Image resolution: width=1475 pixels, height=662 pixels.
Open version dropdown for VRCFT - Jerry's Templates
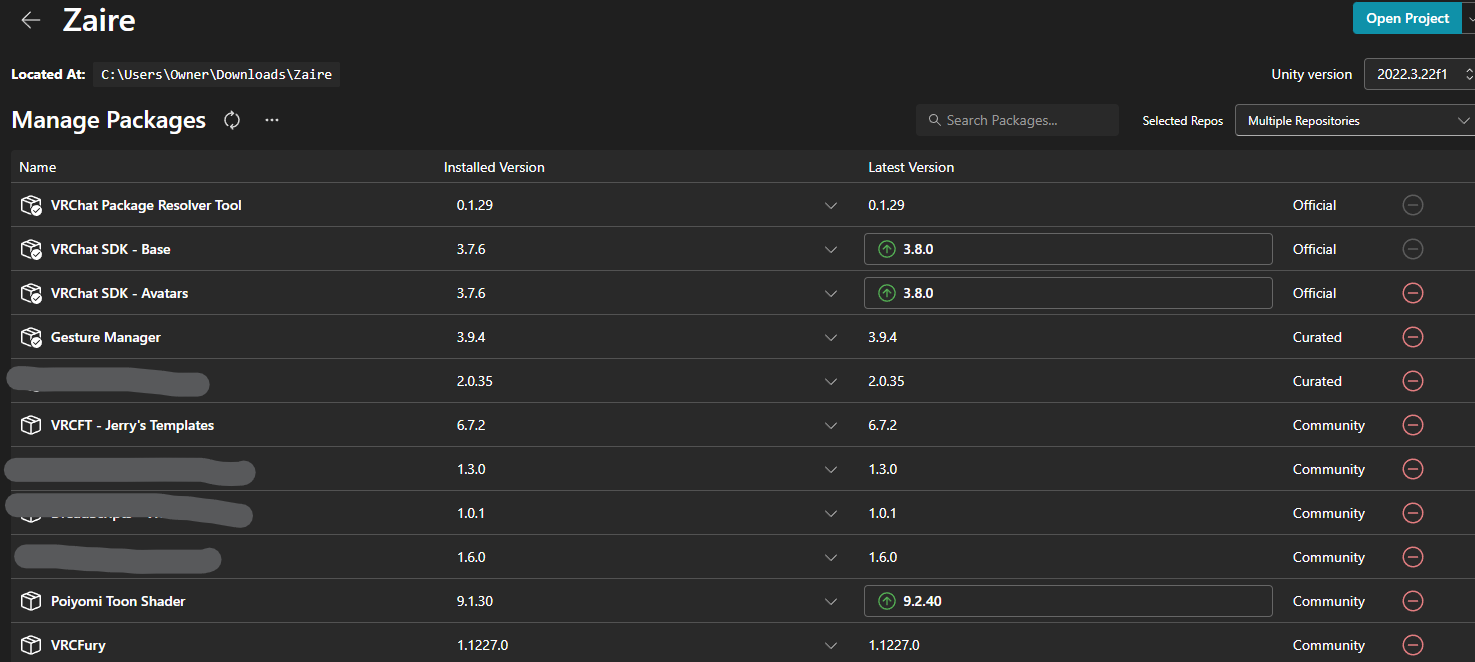[x=831, y=426]
